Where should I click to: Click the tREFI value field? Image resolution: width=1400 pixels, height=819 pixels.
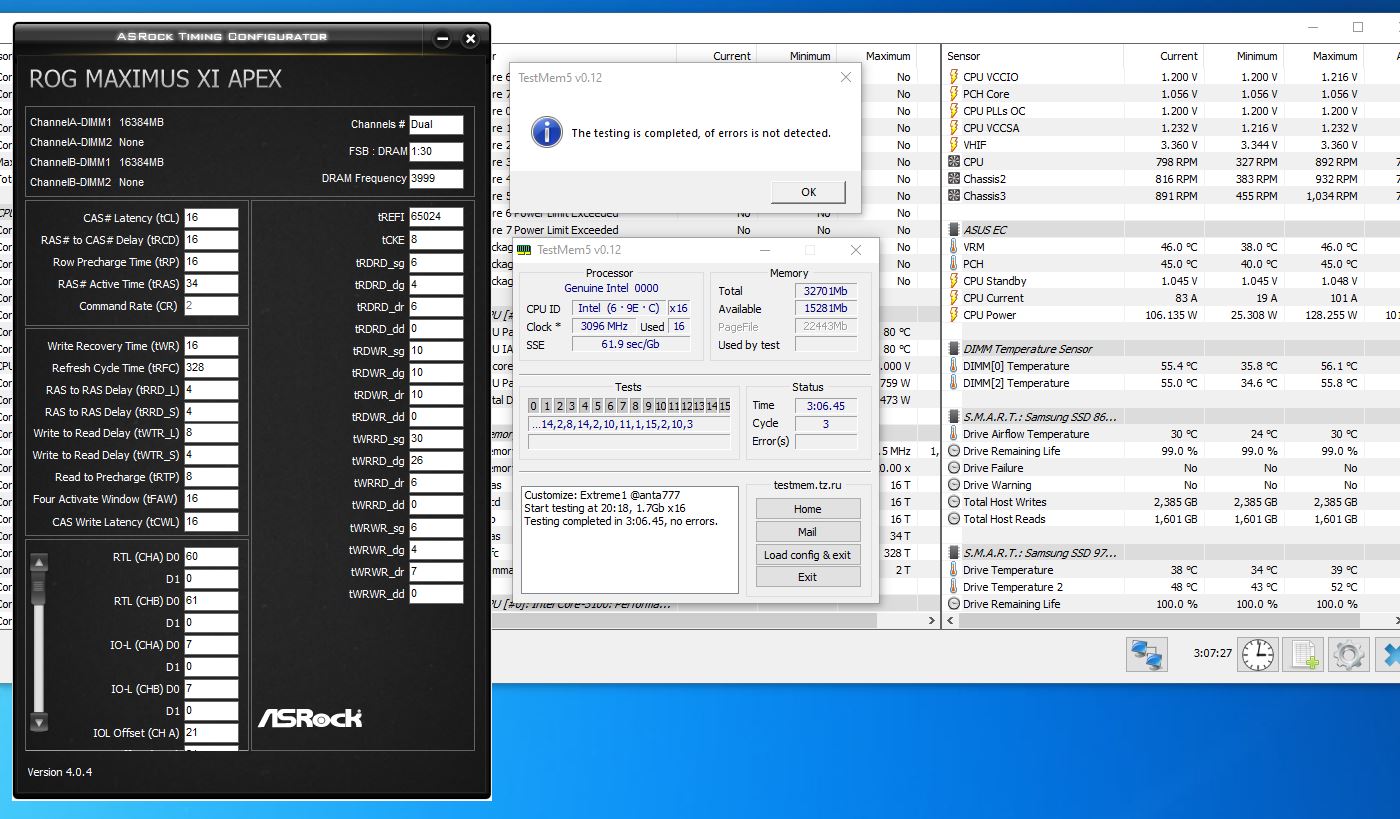click(436, 217)
